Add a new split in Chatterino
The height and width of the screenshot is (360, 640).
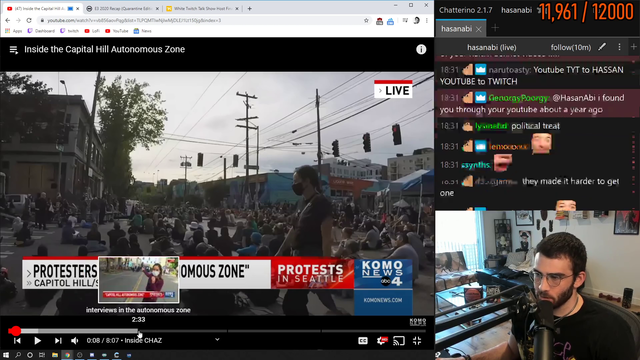(x=633, y=47)
